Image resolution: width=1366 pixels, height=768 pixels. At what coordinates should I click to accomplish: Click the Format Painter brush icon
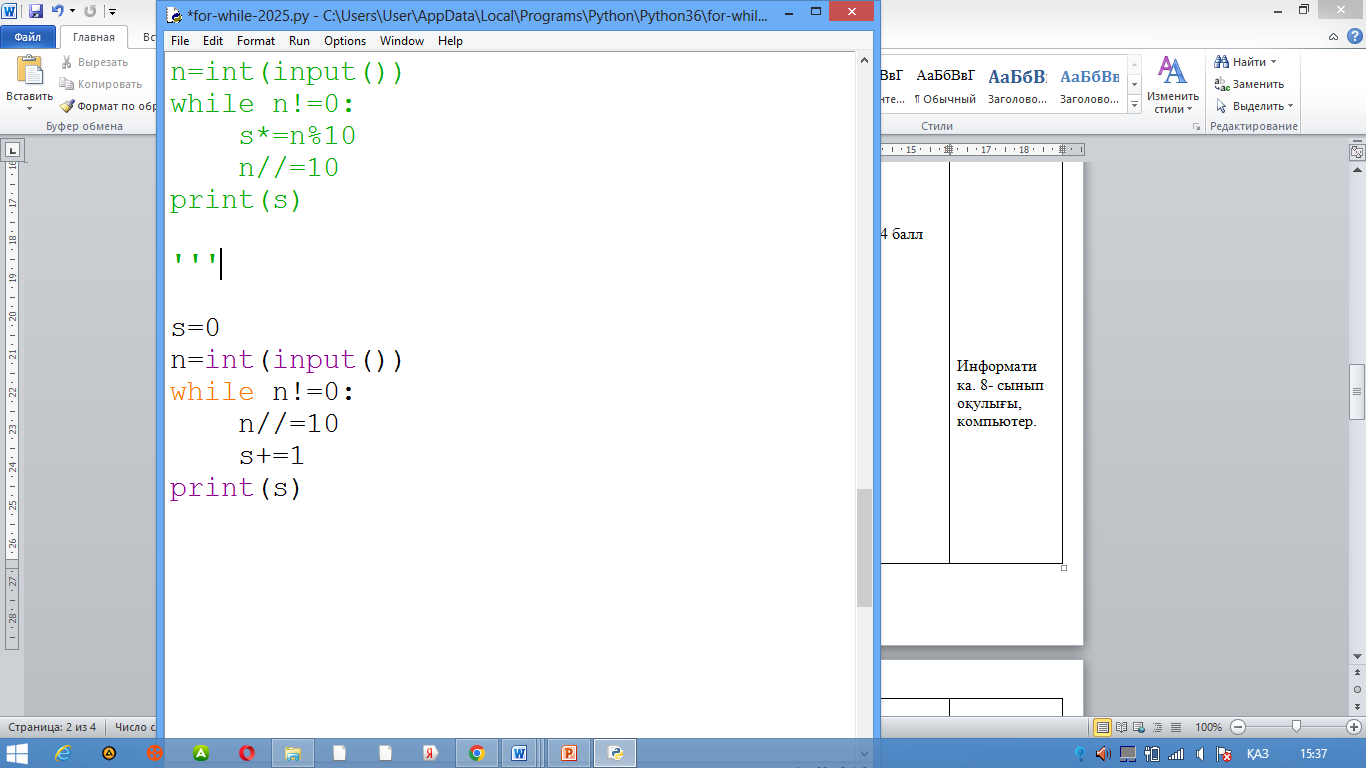point(67,106)
